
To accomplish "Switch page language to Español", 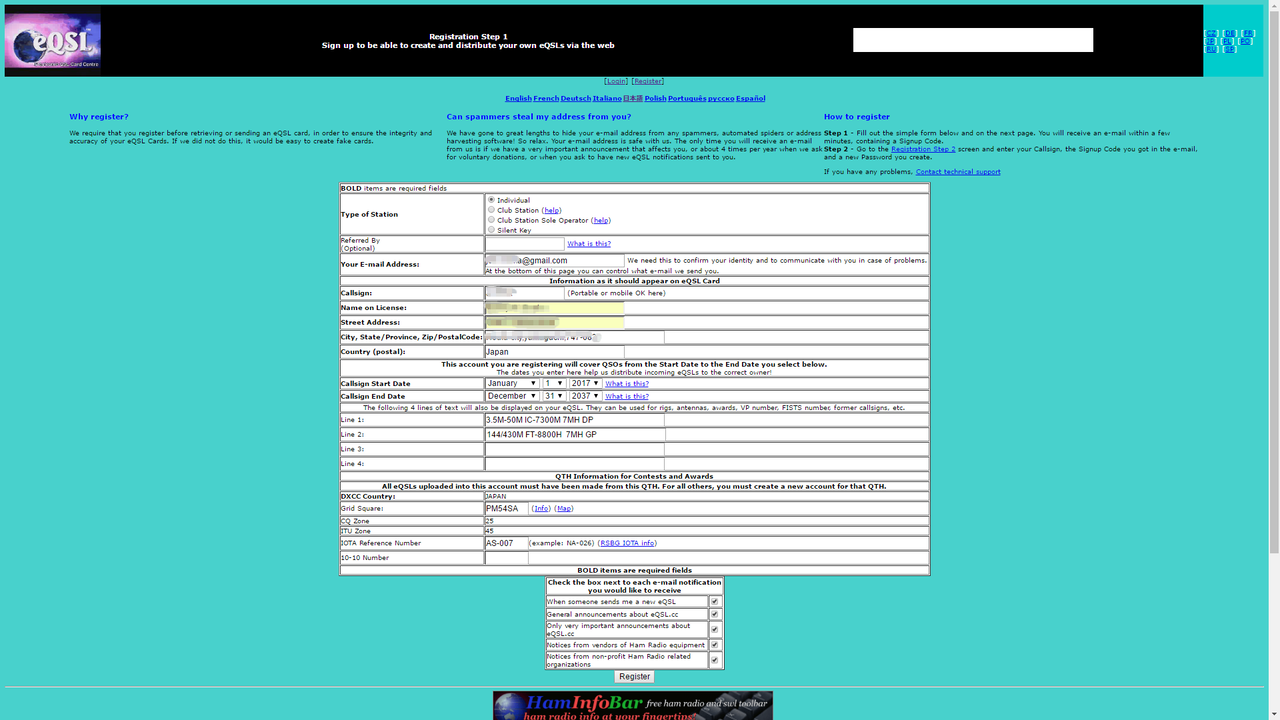I will pos(750,98).
